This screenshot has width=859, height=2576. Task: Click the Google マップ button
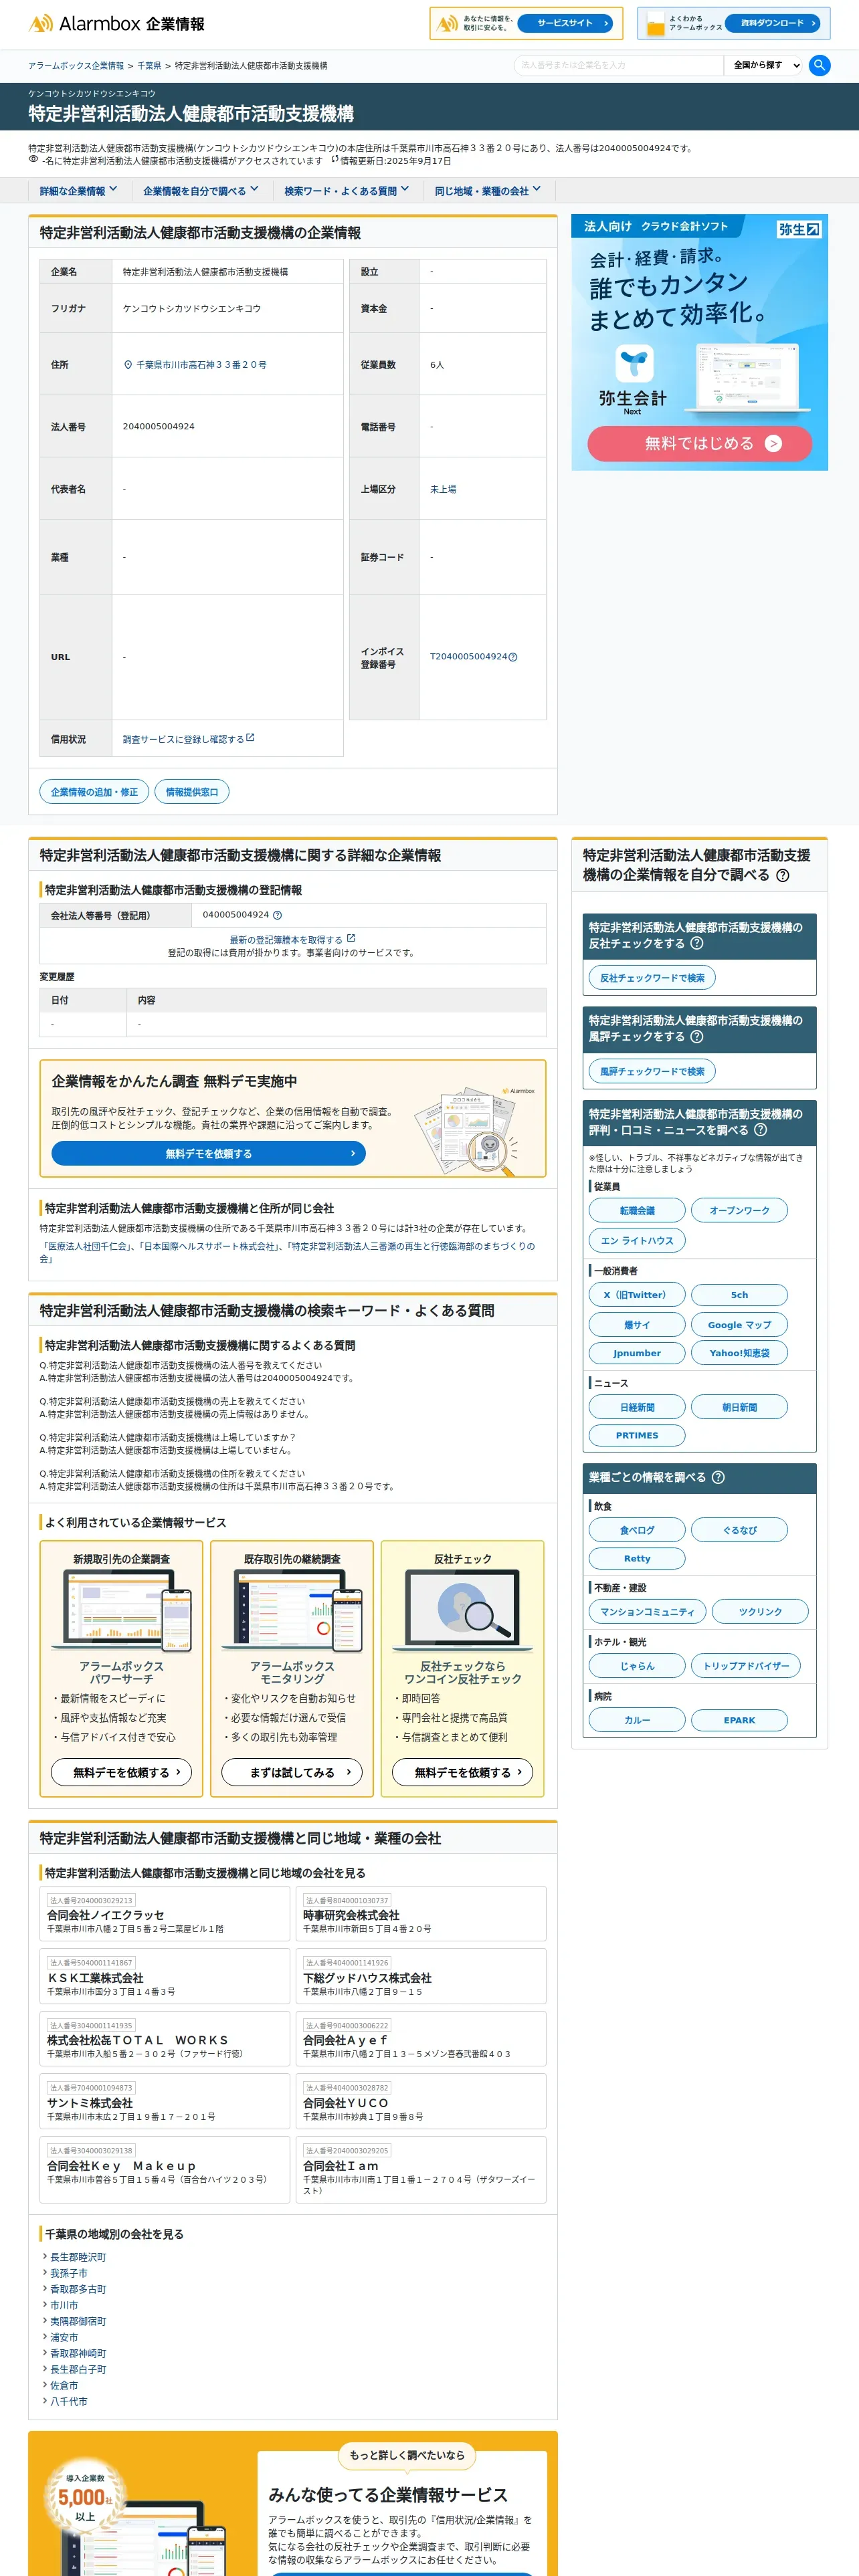739,1324
